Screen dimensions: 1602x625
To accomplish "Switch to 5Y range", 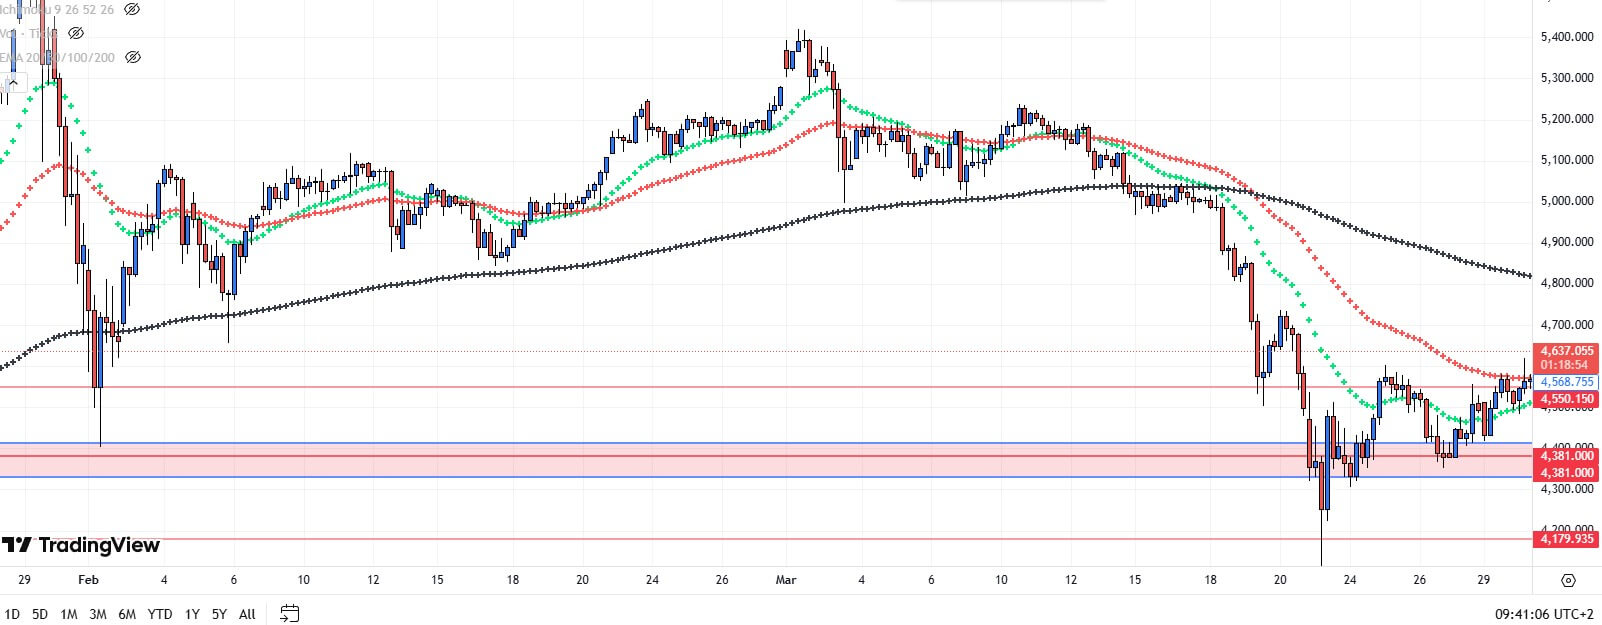I will click(x=219, y=614).
